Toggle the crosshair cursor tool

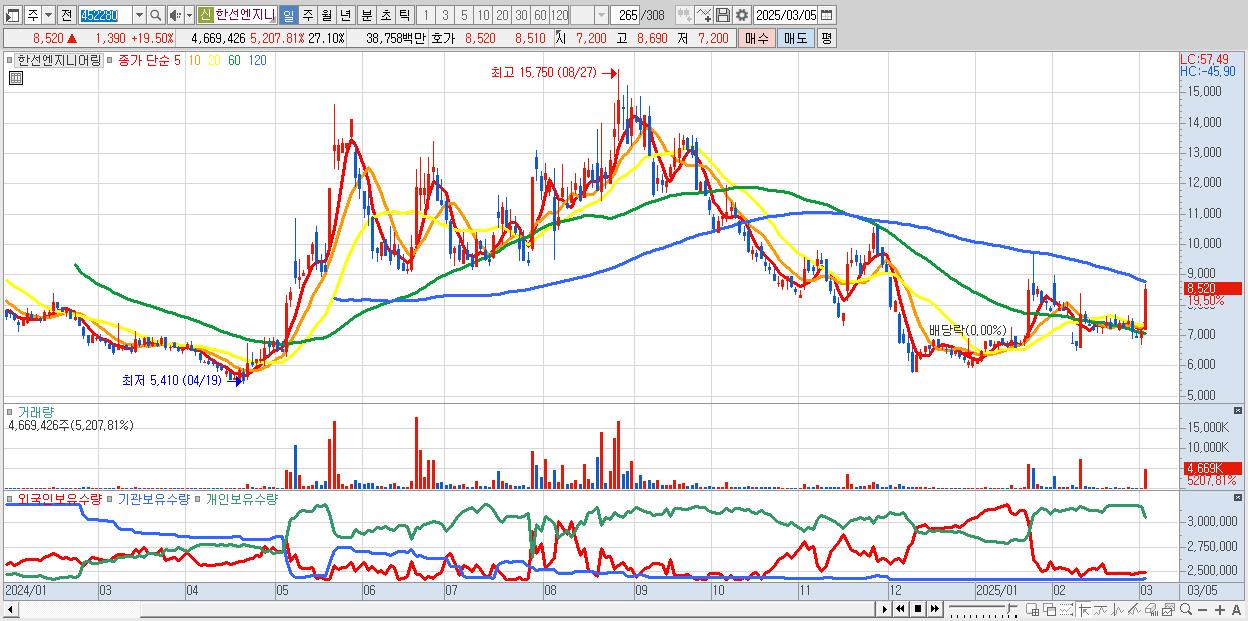[1084, 609]
